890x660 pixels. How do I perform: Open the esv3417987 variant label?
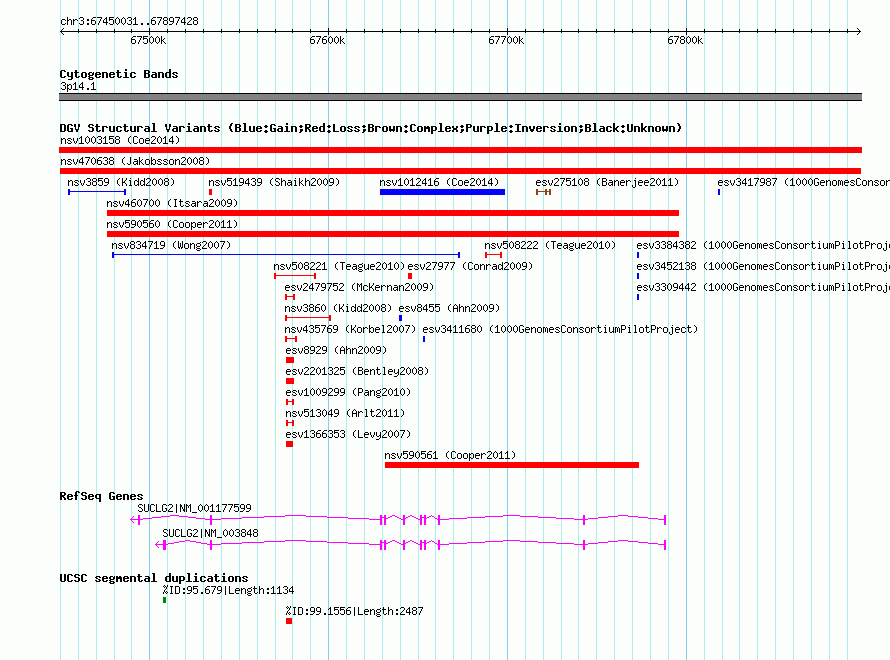[803, 182]
